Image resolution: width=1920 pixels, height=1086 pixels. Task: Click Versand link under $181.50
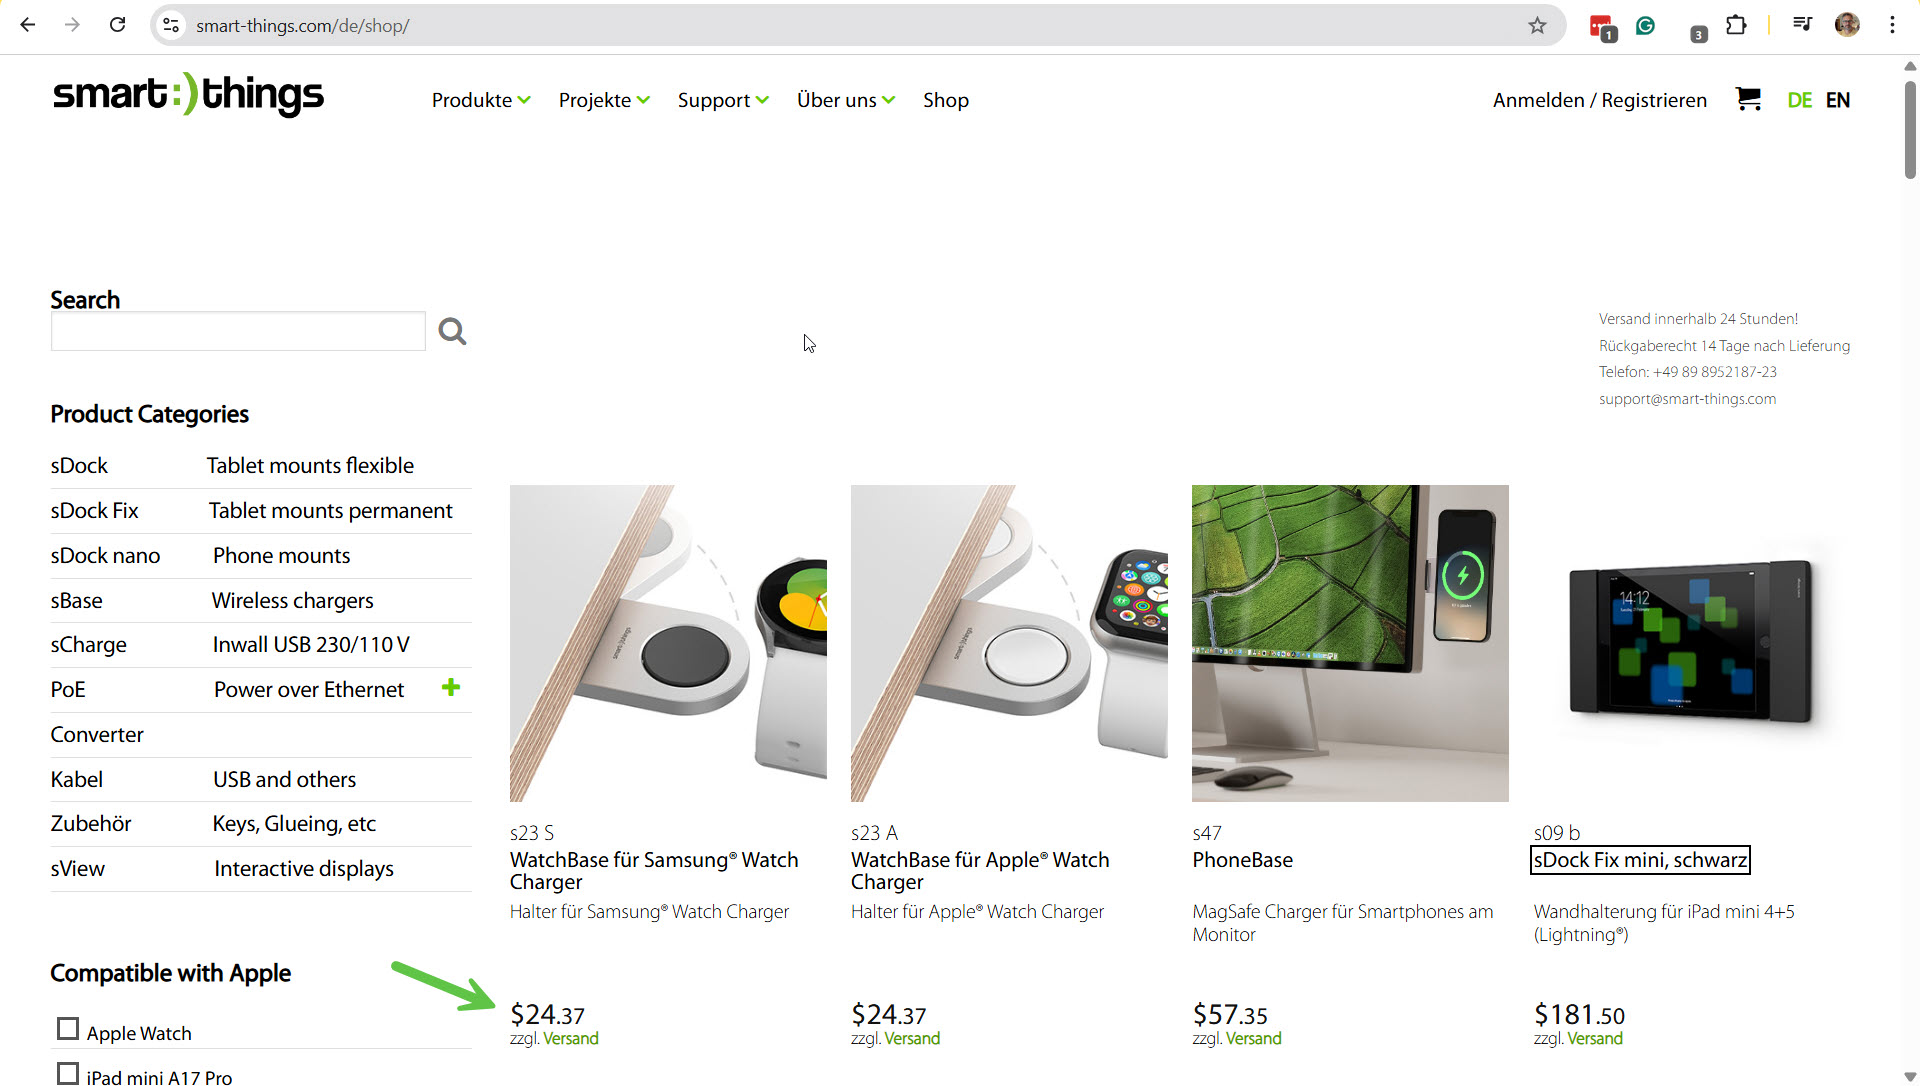click(1595, 1038)
